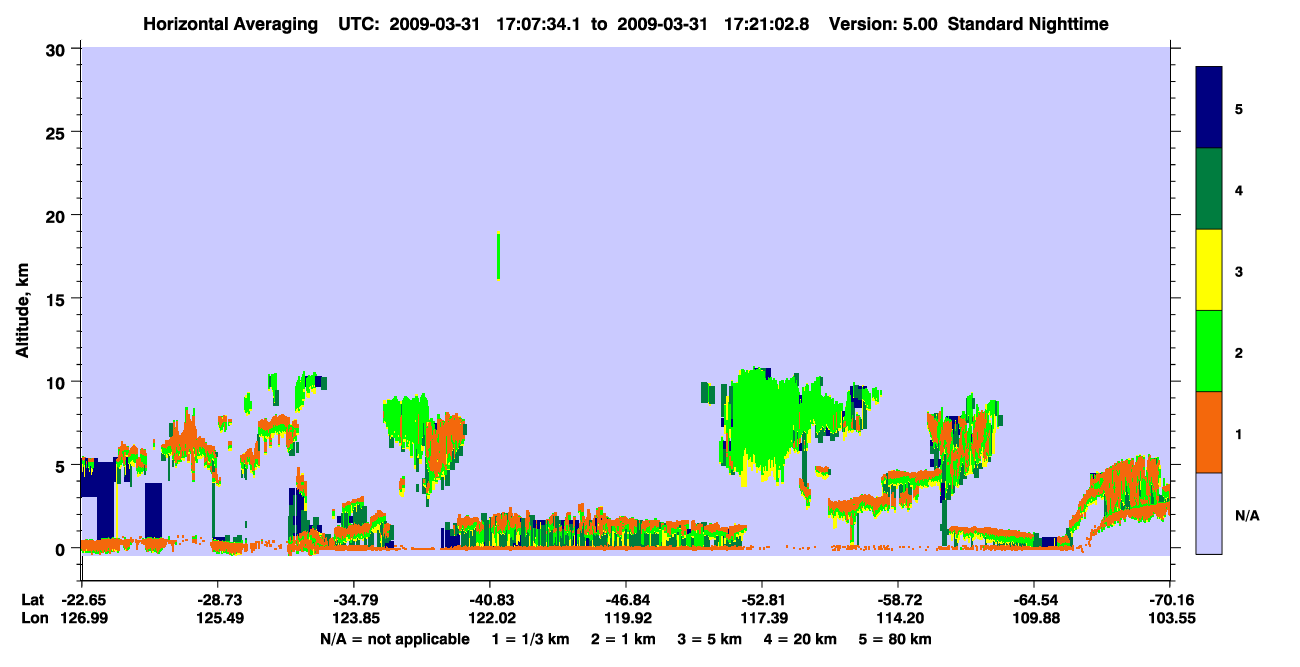Click the altitude tick label 10

pyautogui.click(x=57, y=382)
